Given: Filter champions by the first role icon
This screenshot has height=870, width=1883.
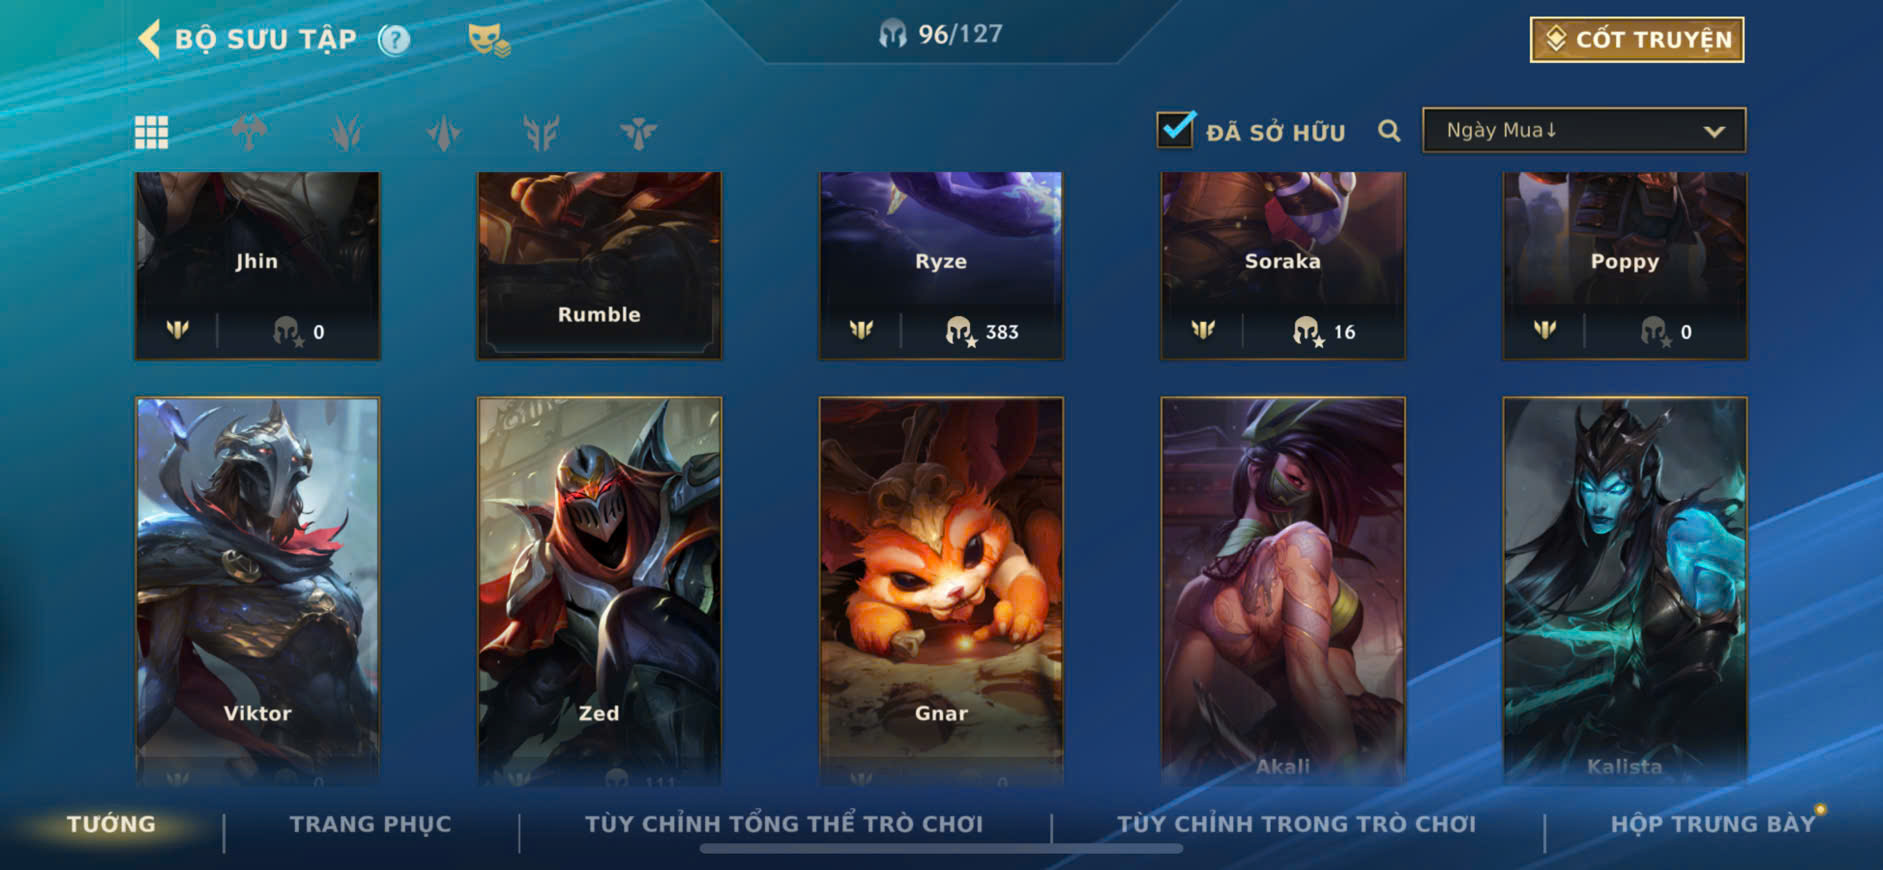Looking at the screenshot, I should [249, 132].
